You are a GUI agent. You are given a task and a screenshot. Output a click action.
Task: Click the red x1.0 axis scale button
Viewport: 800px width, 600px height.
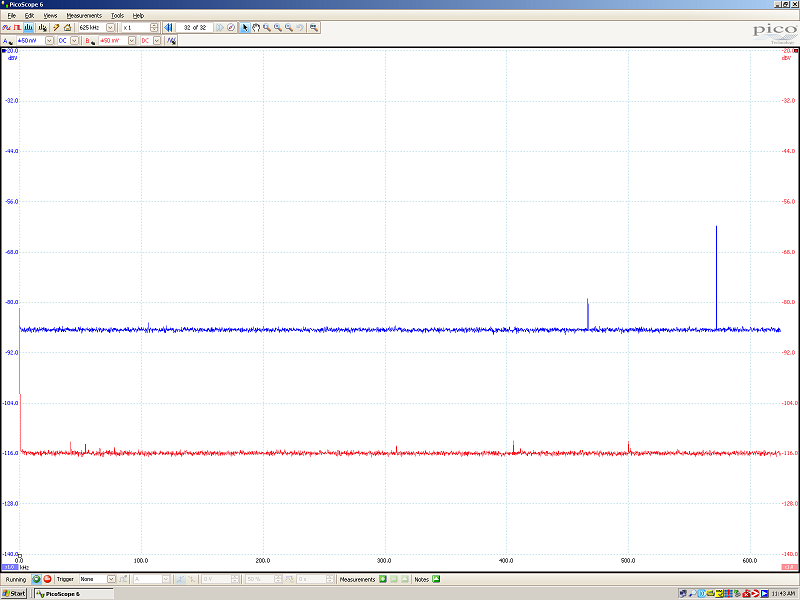pyautogui.click(x=789, y=567)
